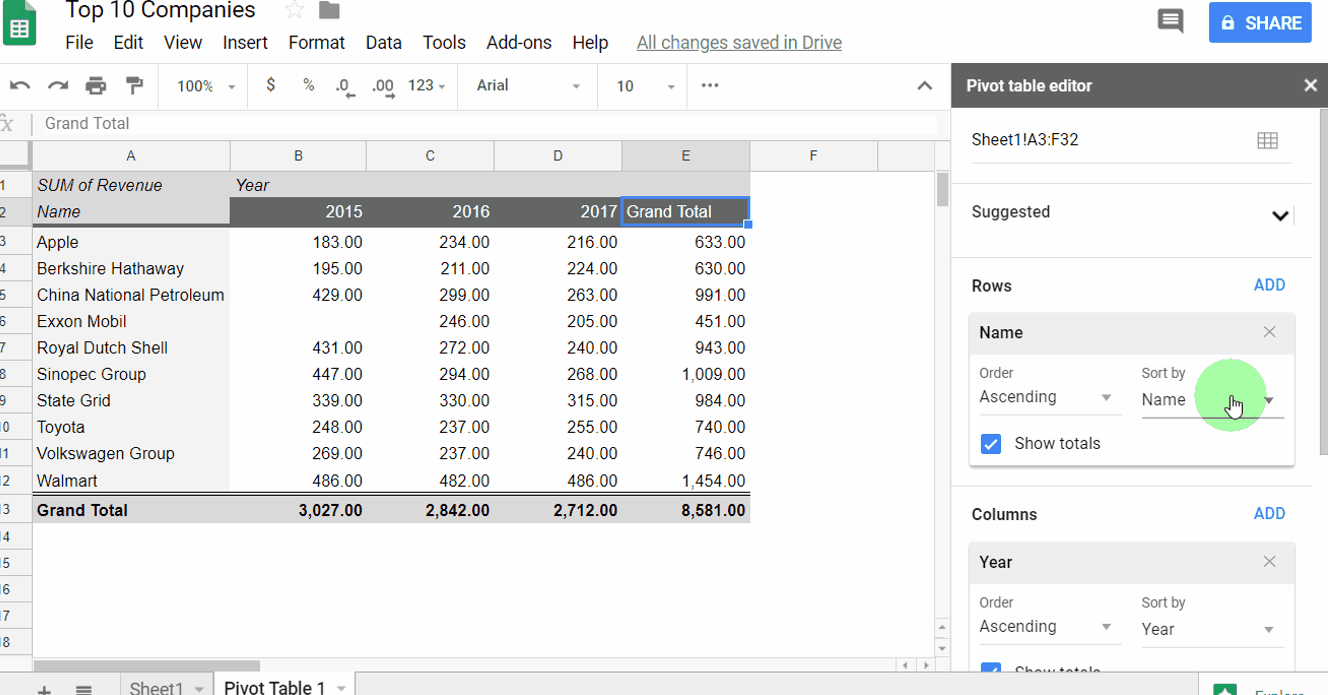
Task: Select the cell showing 8,581.00
Action: (x=686, y=510)
